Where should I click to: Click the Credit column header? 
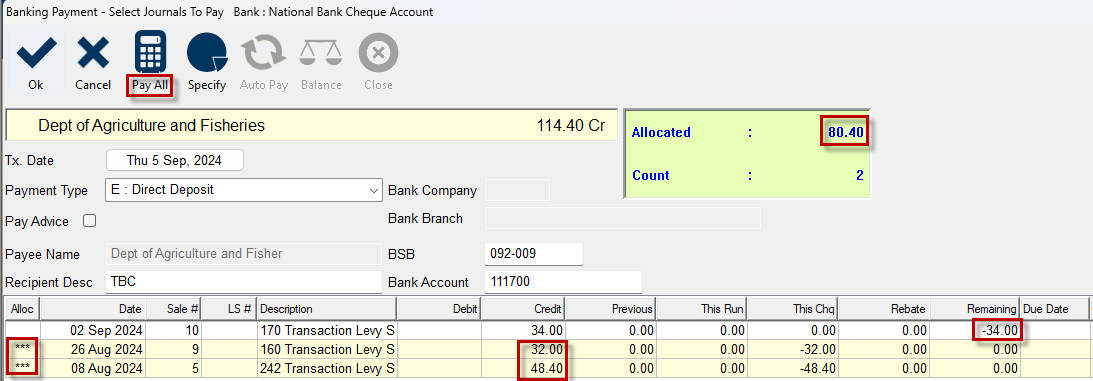pyautogui.click(x=523, y=309)
